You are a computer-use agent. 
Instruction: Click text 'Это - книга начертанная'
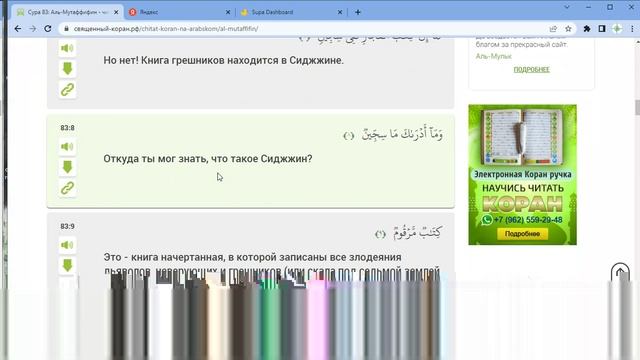(163, 257)
